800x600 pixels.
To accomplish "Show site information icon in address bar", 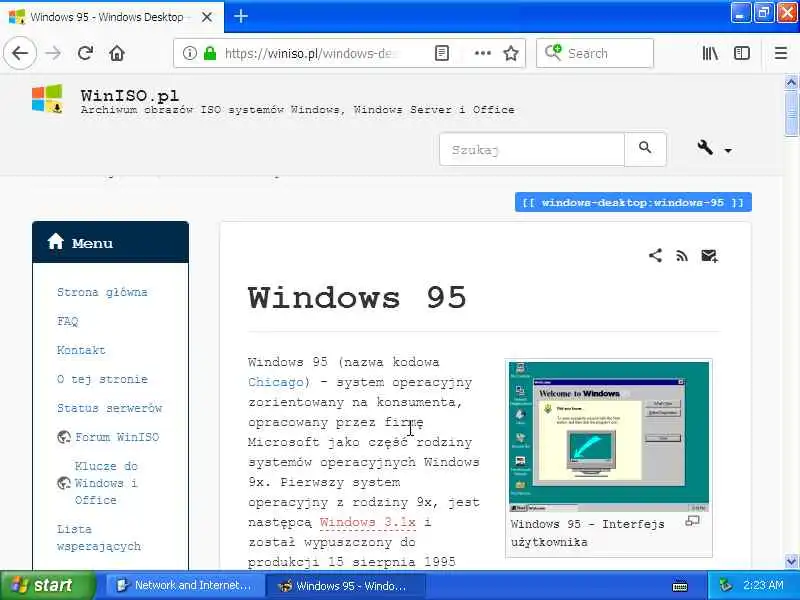I will point(189,53).
